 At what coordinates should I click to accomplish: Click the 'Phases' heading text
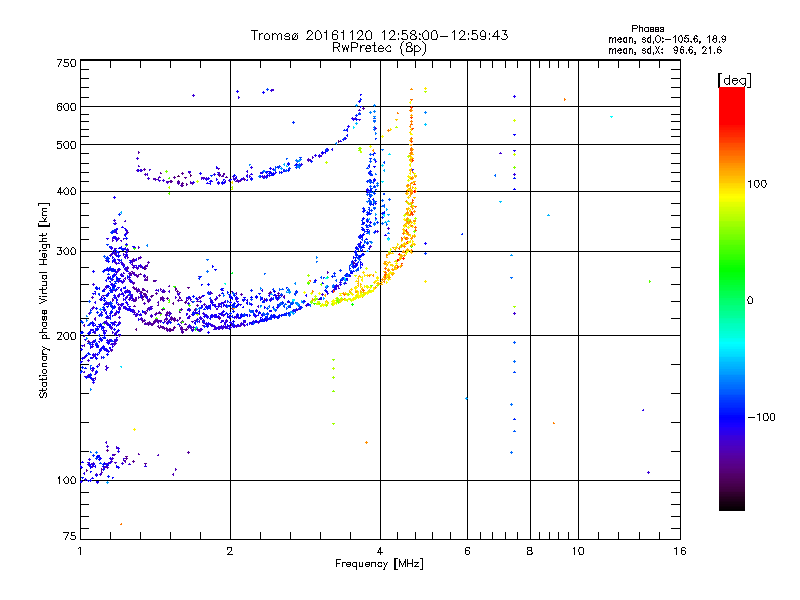click(x=647, y=29)
